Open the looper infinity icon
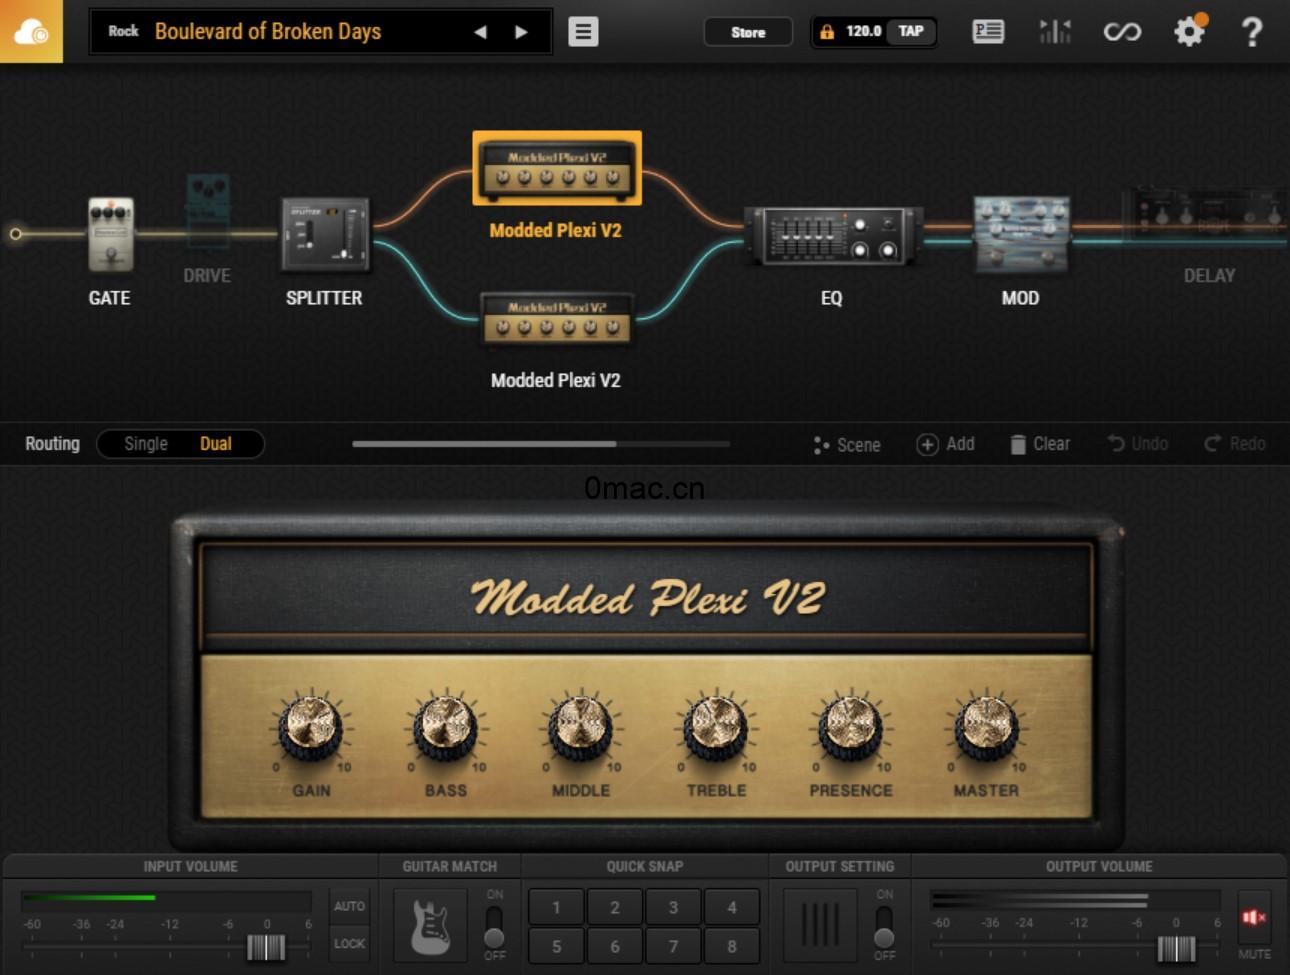The image size is (1290, 975). pyautogui.click(x=1122, y=32)
